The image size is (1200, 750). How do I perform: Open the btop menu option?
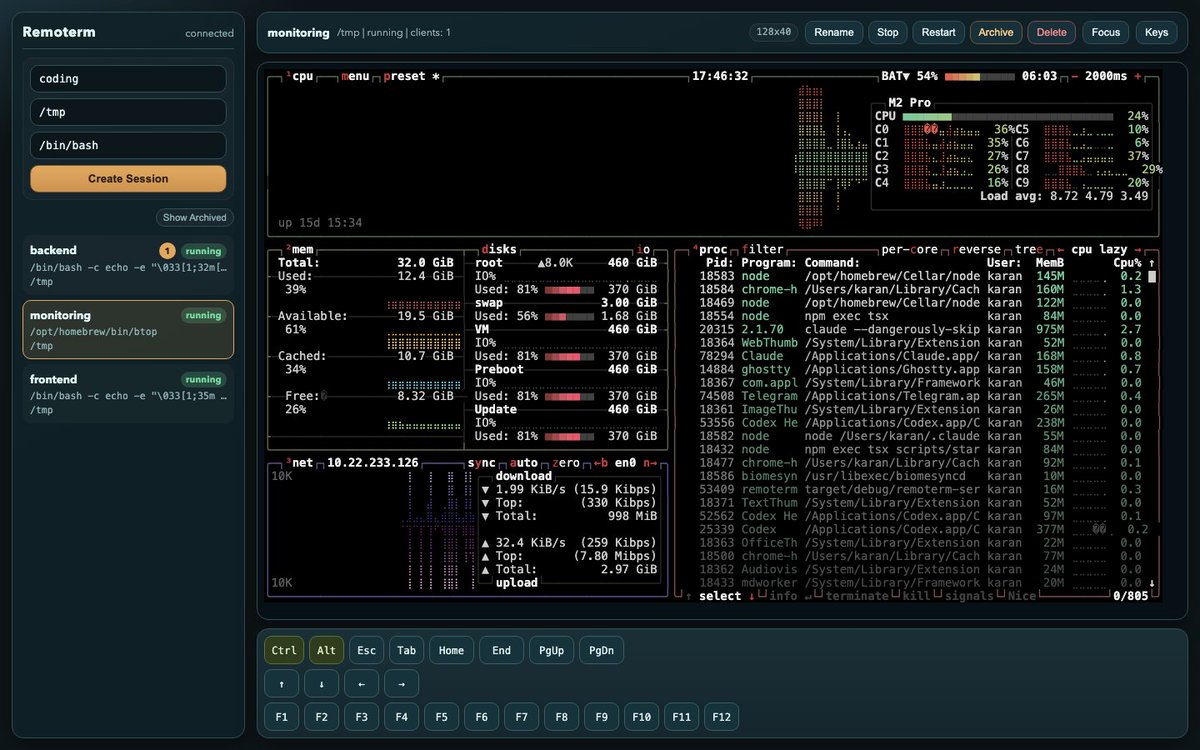[355, 76]
